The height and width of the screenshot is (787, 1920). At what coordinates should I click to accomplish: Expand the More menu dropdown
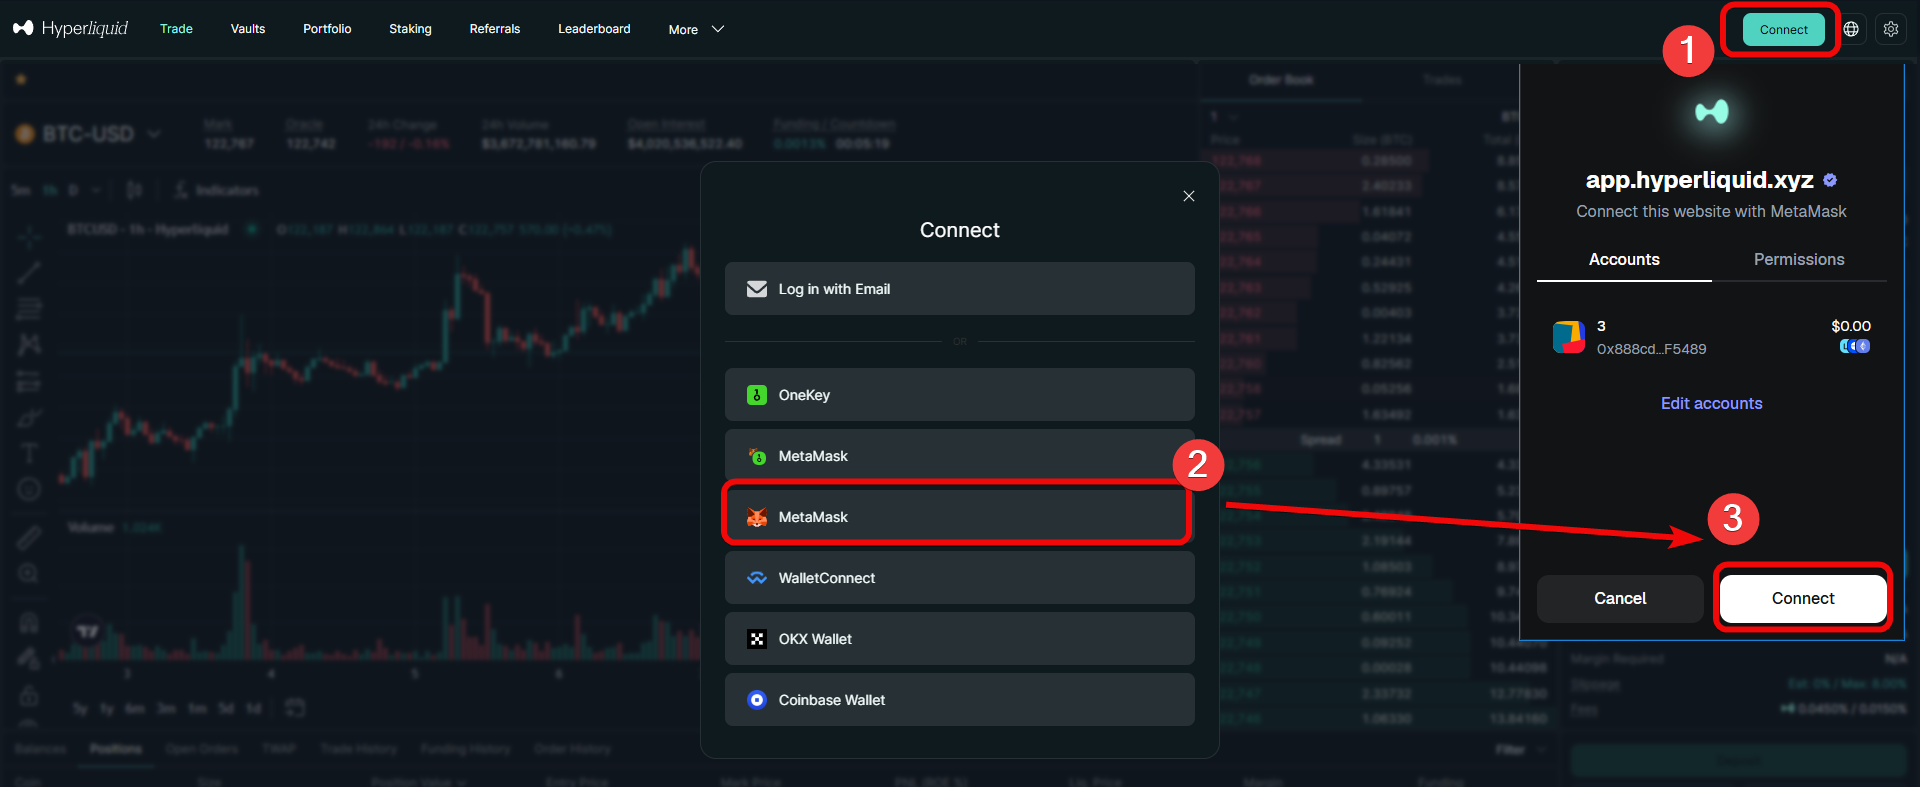coord(695,29)
